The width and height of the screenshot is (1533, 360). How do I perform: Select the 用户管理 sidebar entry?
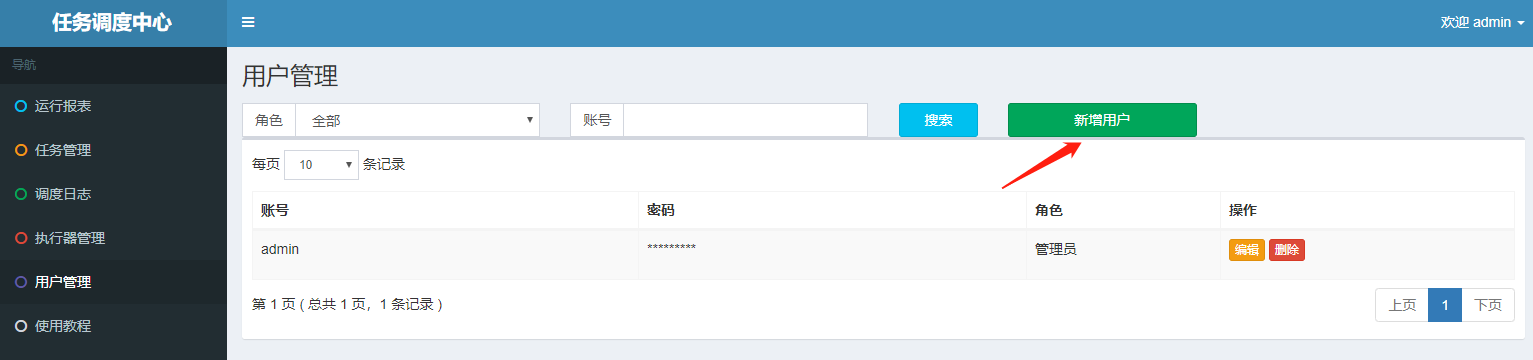tap(113, 282)
